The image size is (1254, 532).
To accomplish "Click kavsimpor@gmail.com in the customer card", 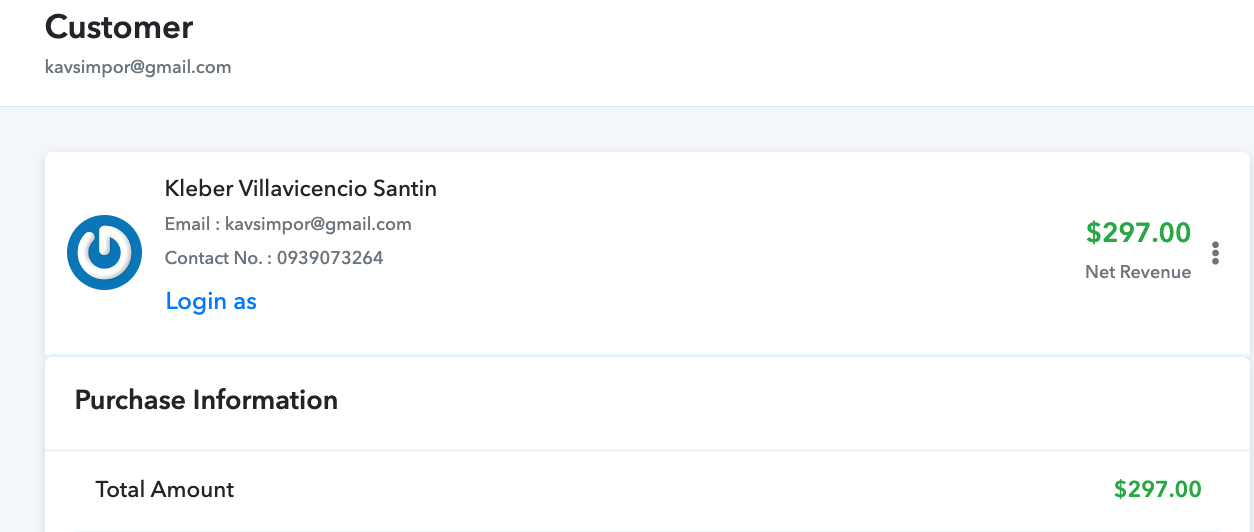I will [x=318, y=224].
